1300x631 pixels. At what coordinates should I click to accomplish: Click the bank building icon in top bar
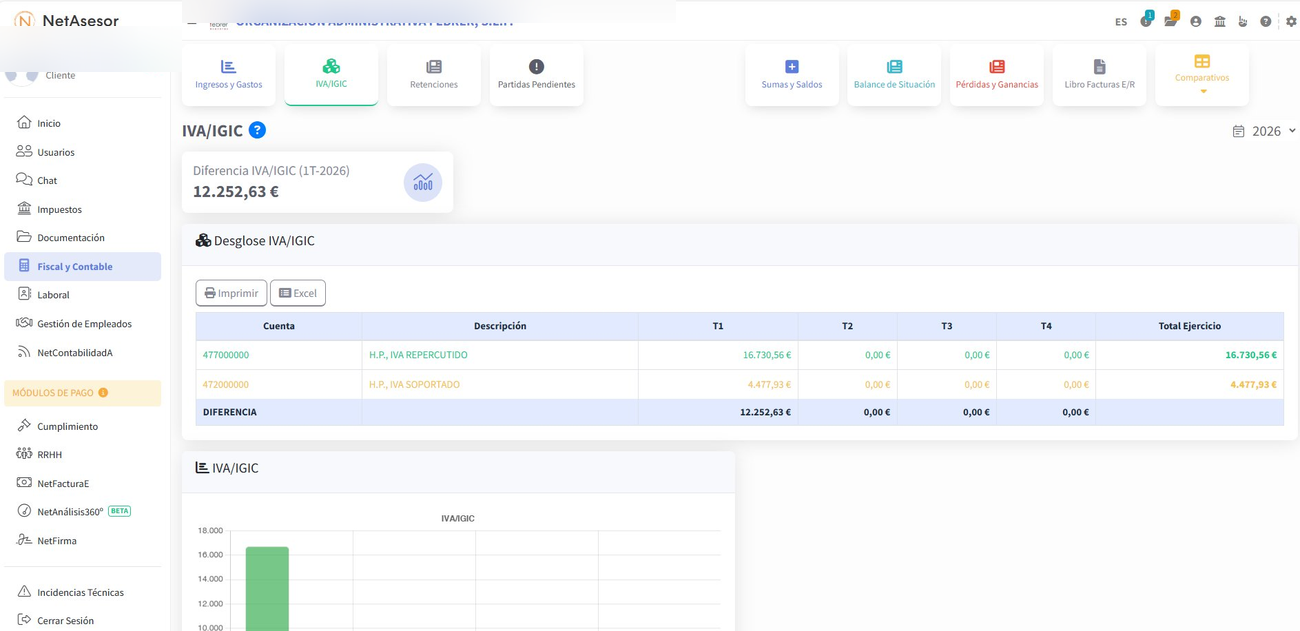coord(1220,21)
